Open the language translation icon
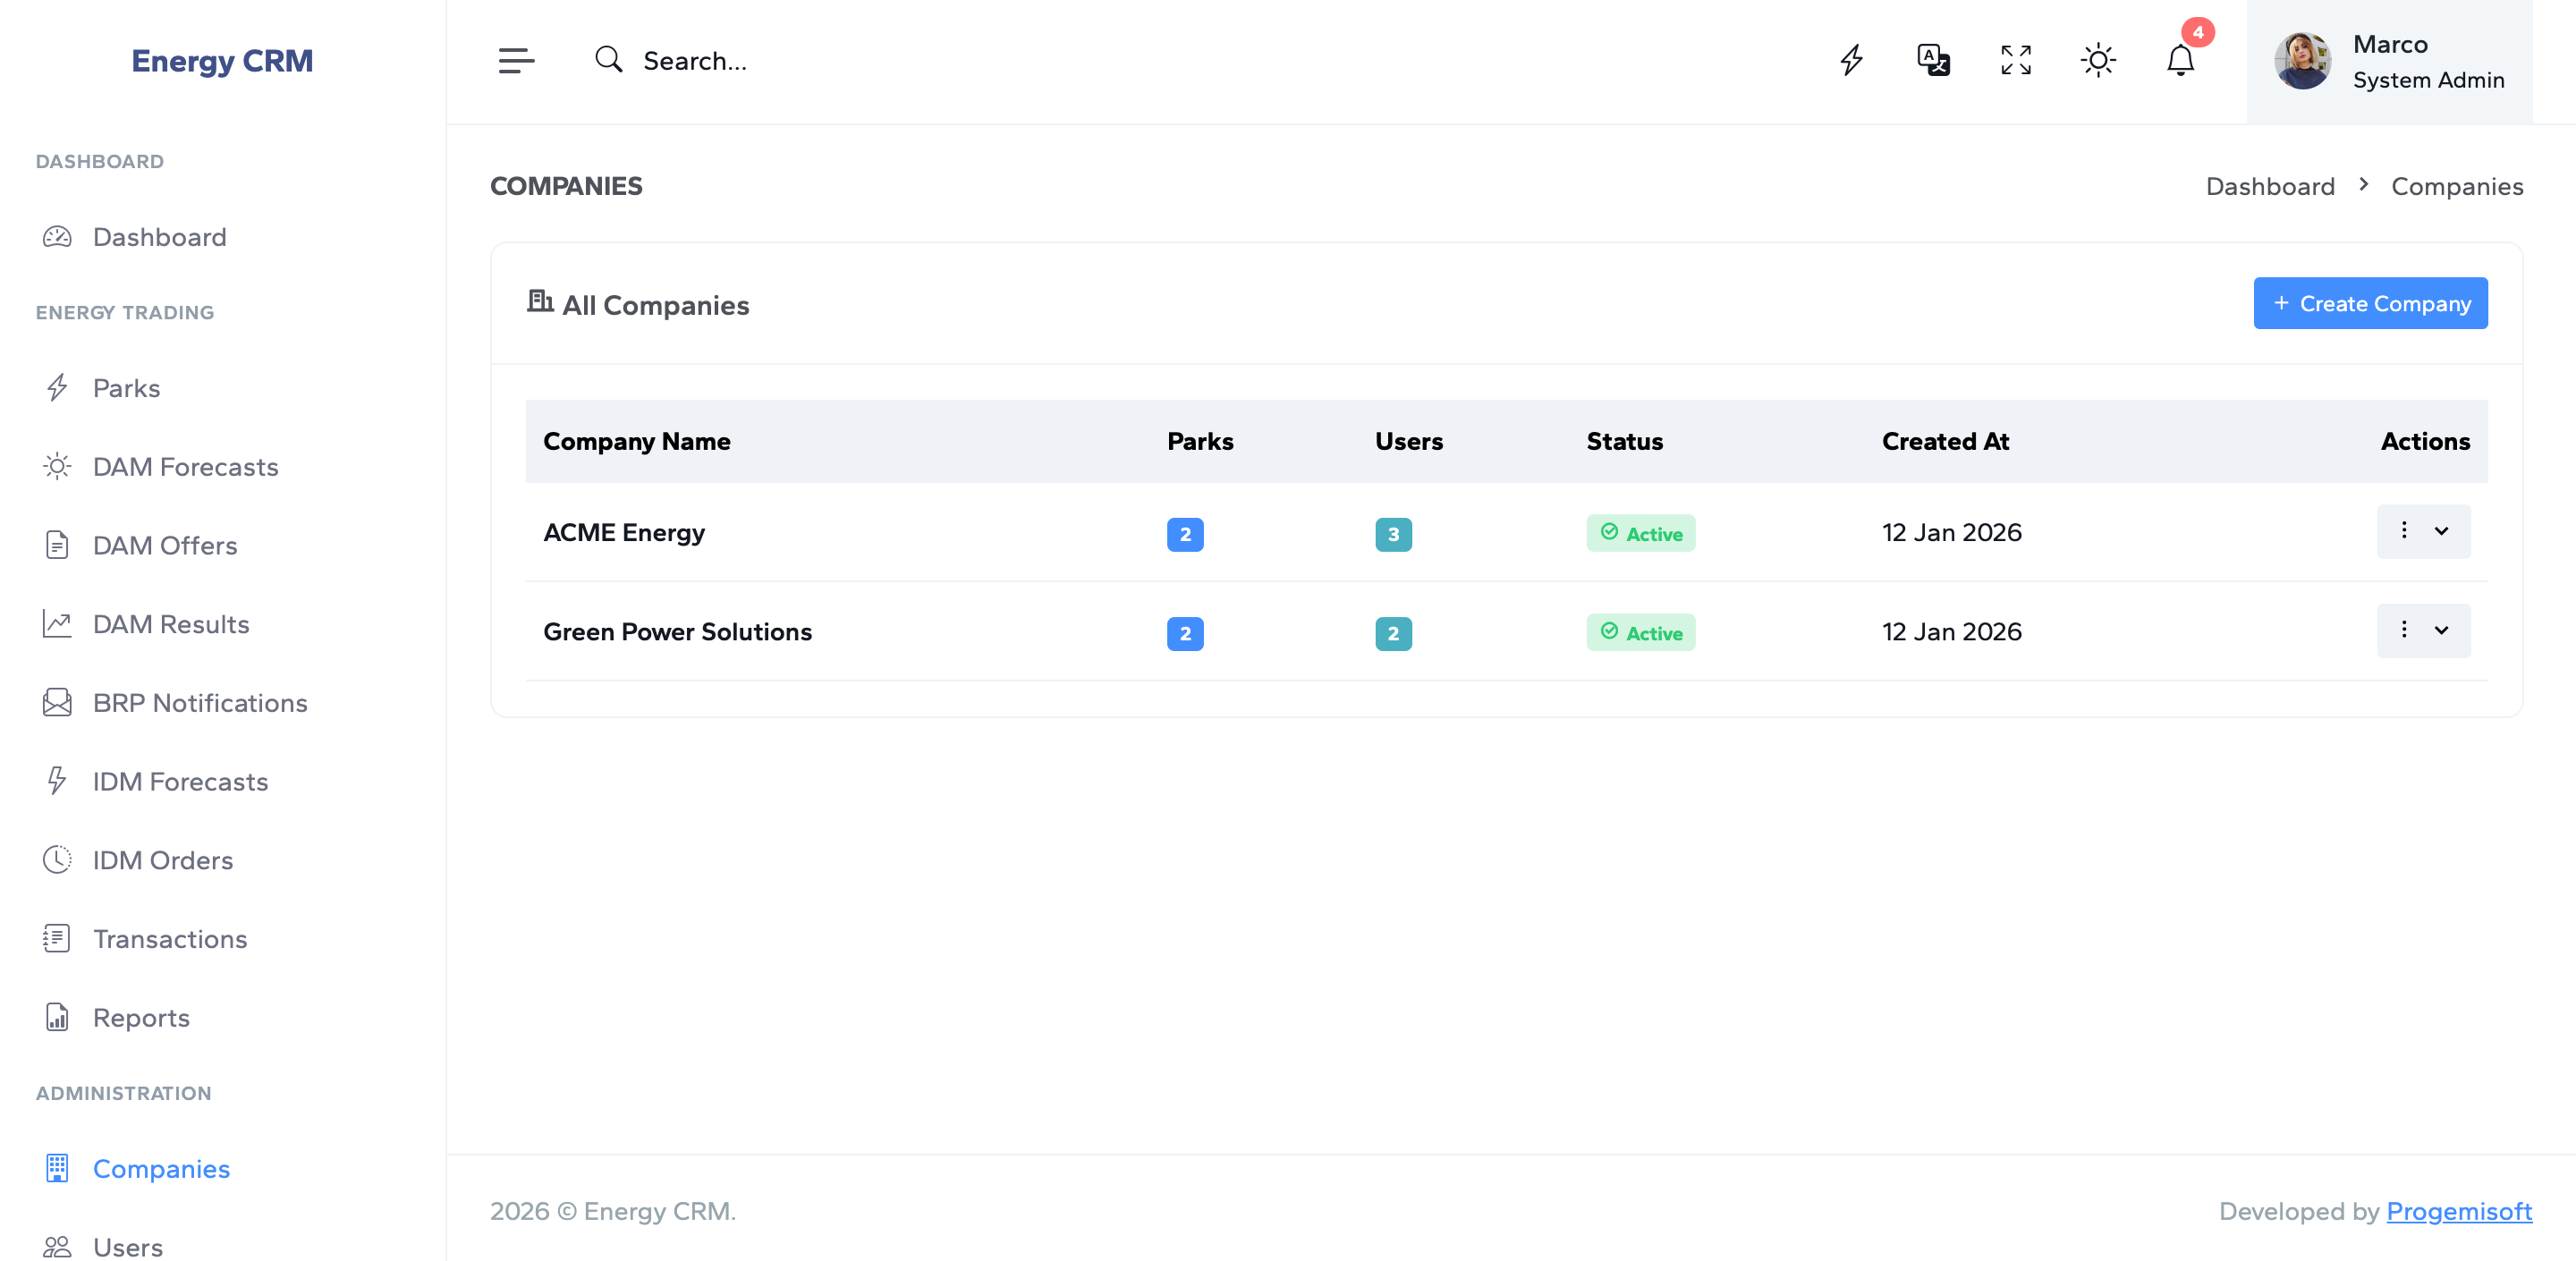This screenshot has width=2576, height=1261. 1933,61
